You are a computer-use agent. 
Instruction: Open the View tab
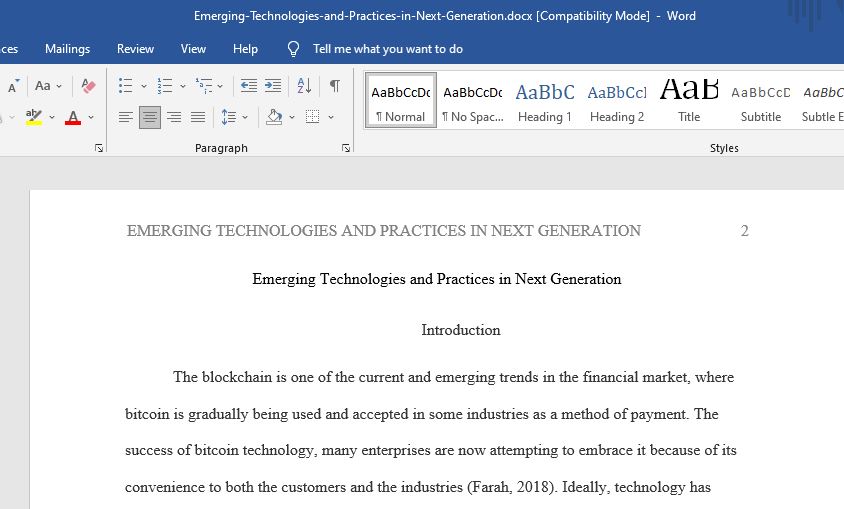point(193,49)
